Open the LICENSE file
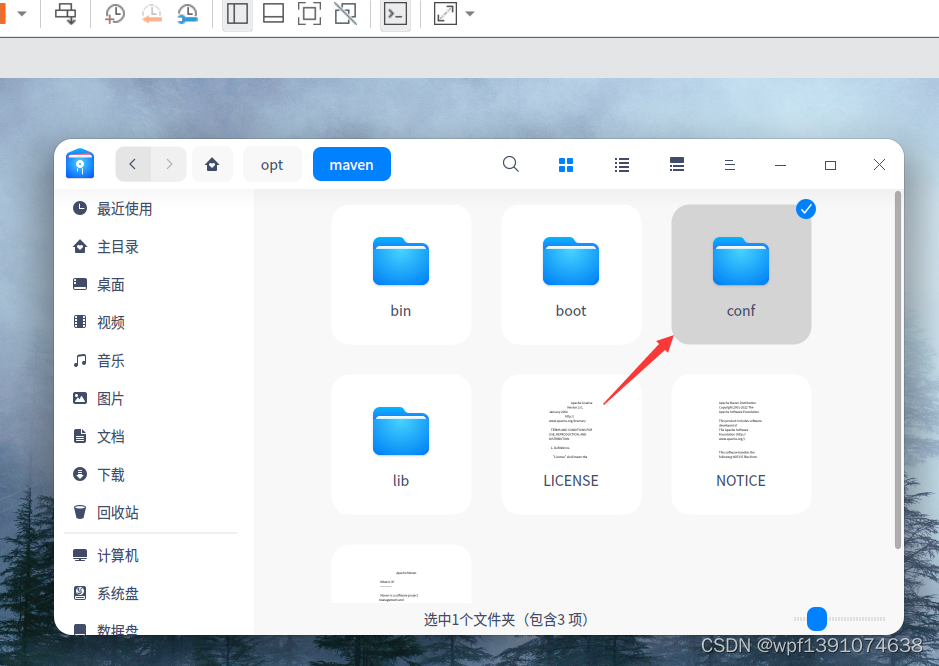 tap(571, 444)
